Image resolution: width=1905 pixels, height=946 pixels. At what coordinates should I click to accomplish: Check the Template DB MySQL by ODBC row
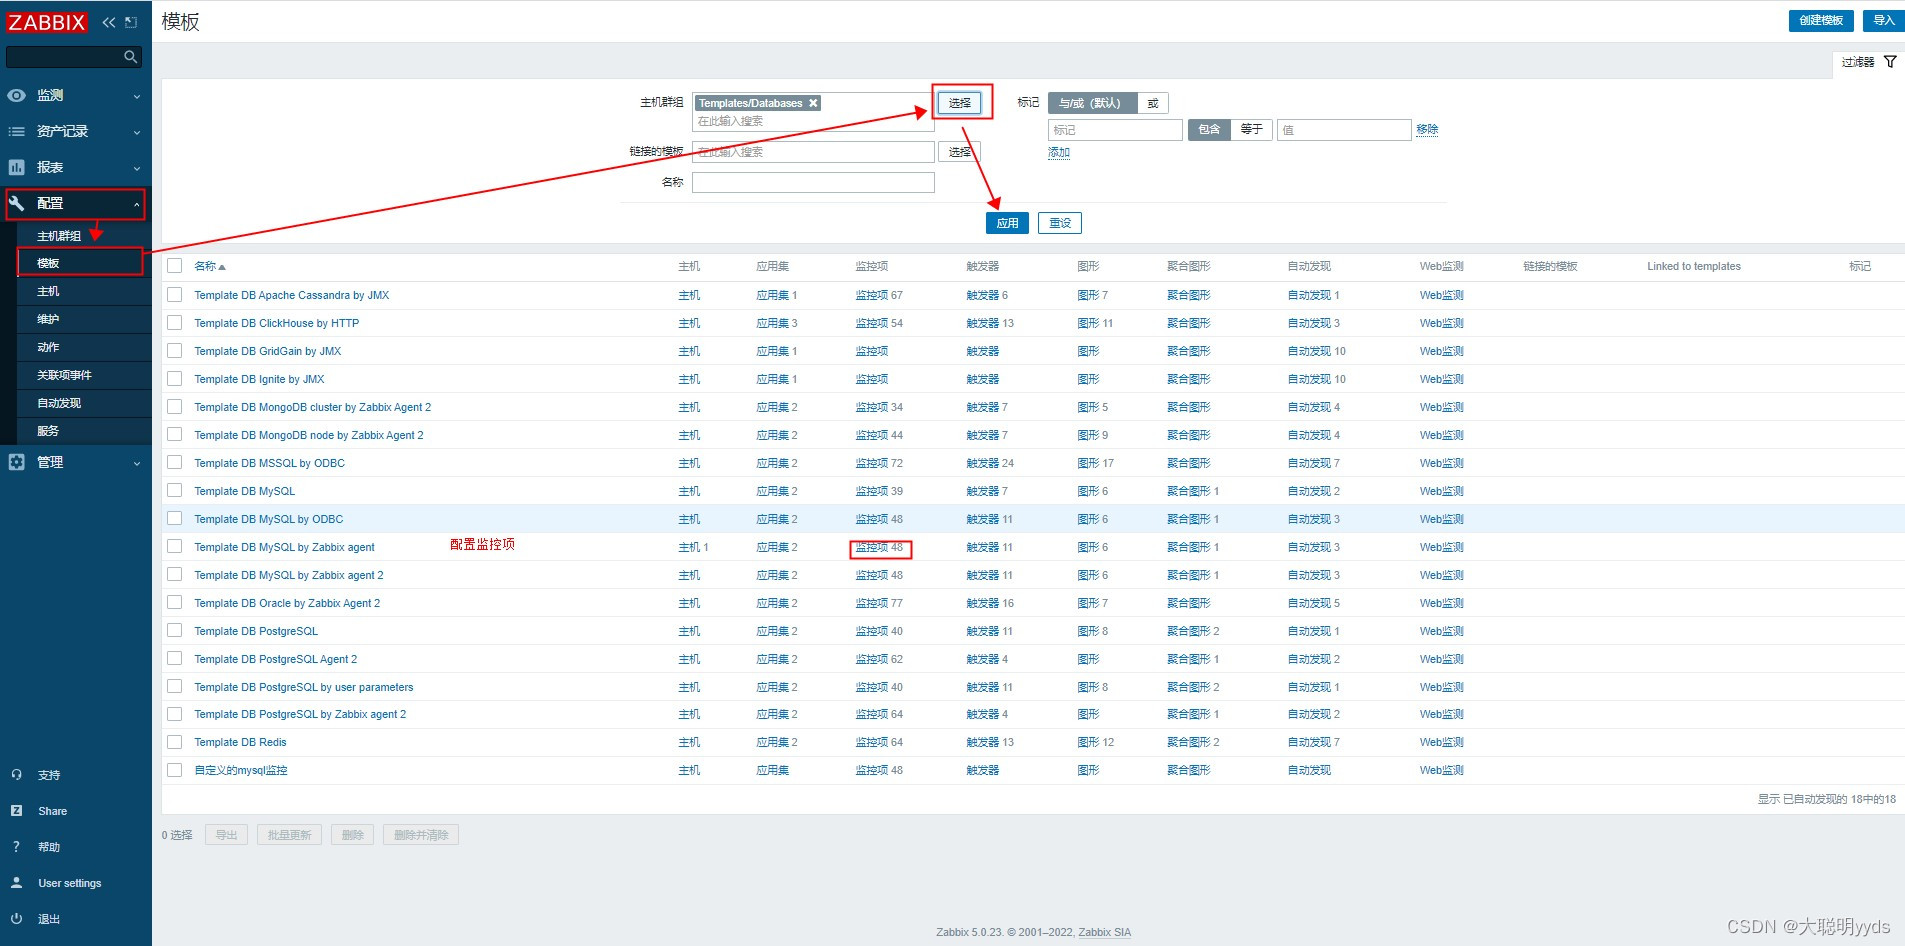point(175,519)
